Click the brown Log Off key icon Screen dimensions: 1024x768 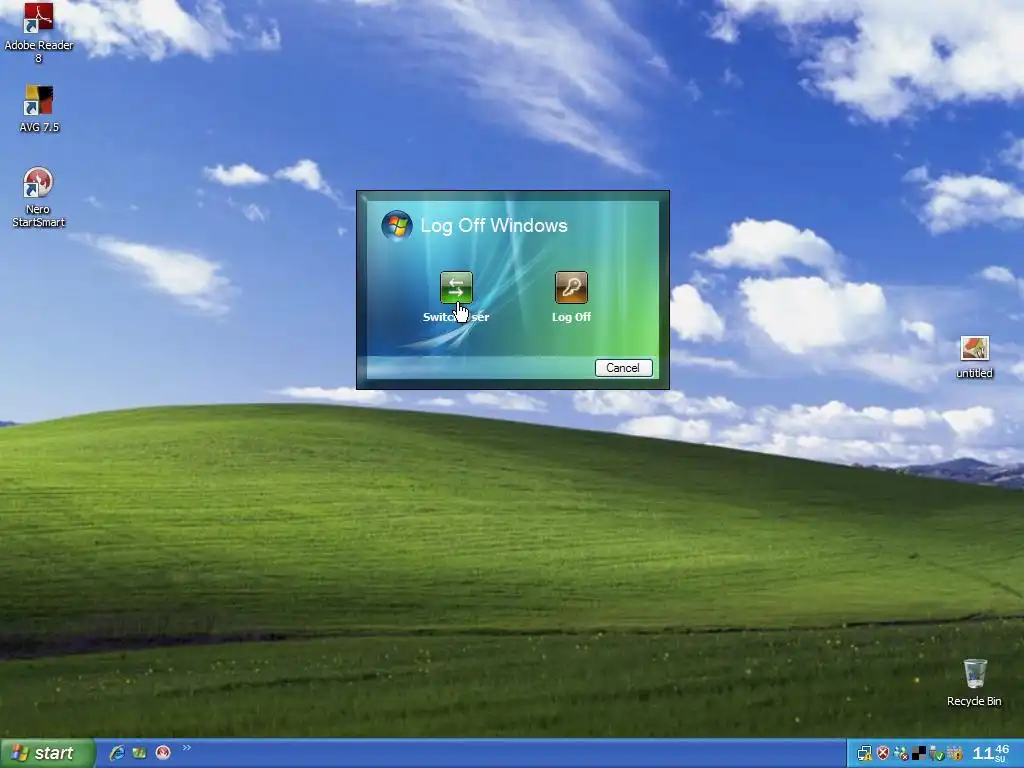[571, 287]
